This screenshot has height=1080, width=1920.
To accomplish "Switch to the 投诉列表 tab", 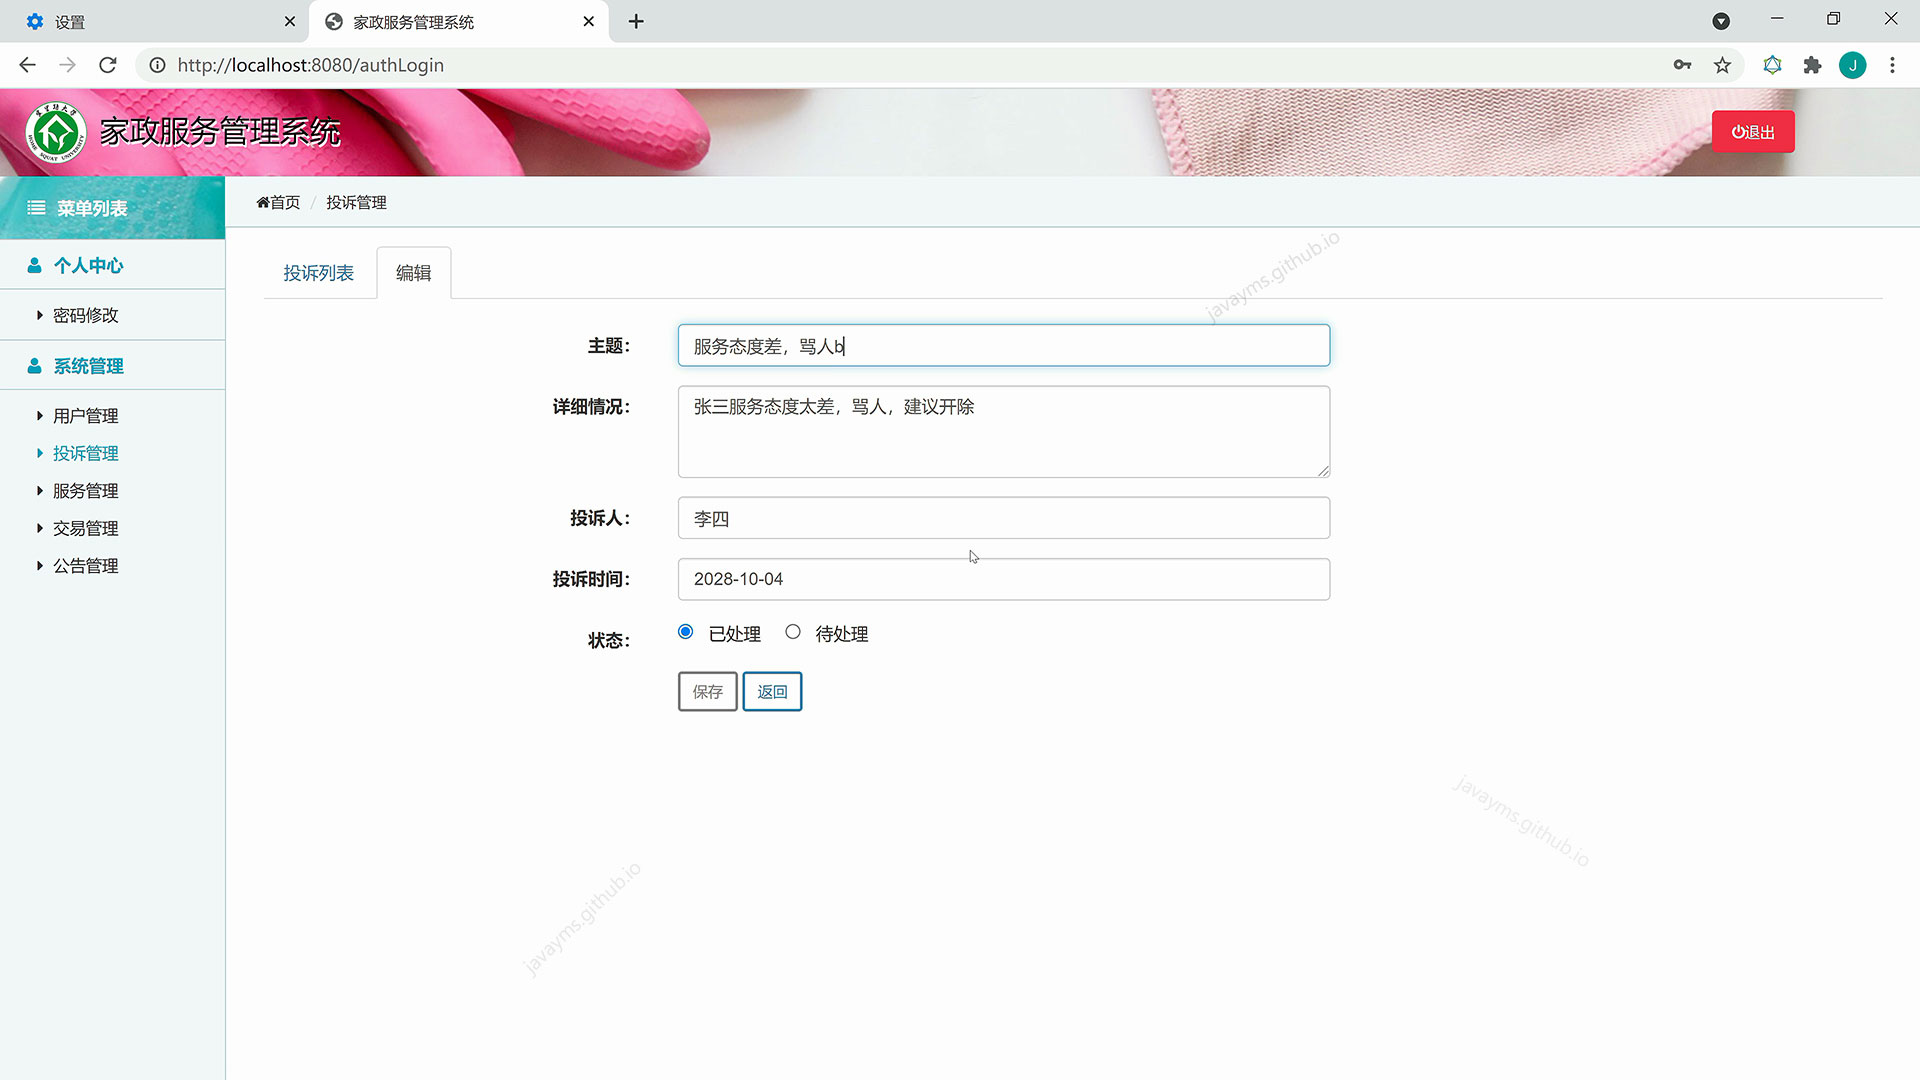I will (318, 273).
